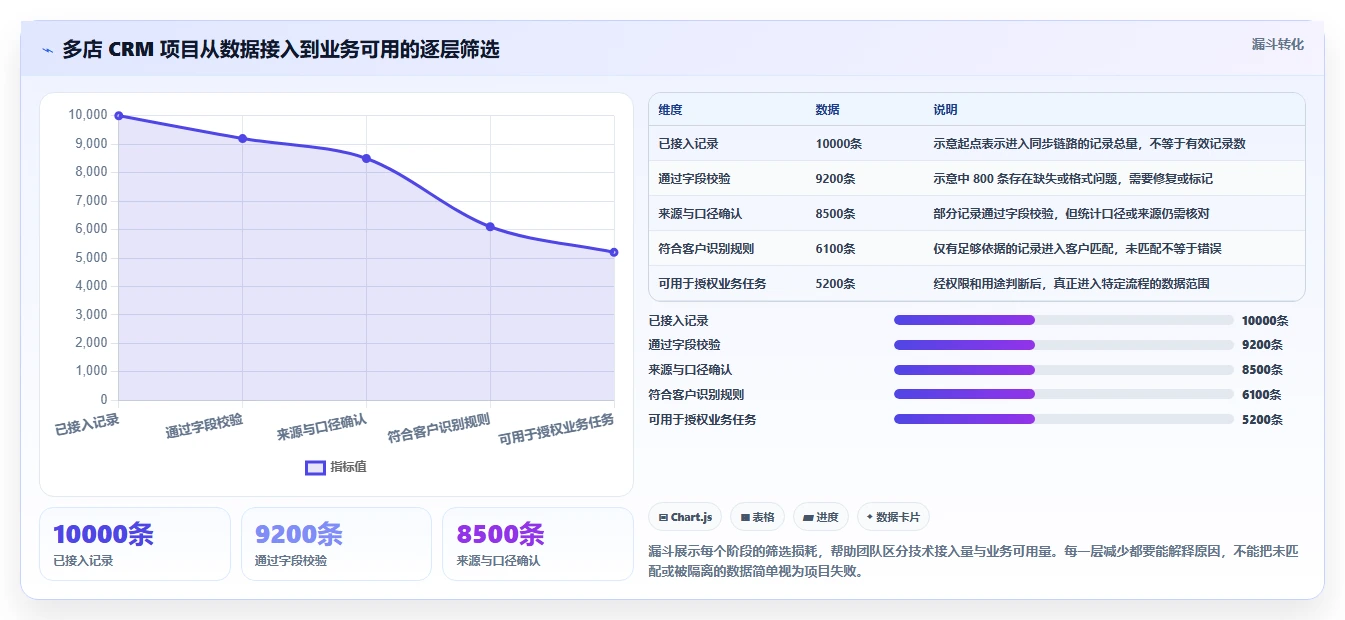
Task: Click the chart point for 通过字段校验
Action: (242, 139)
